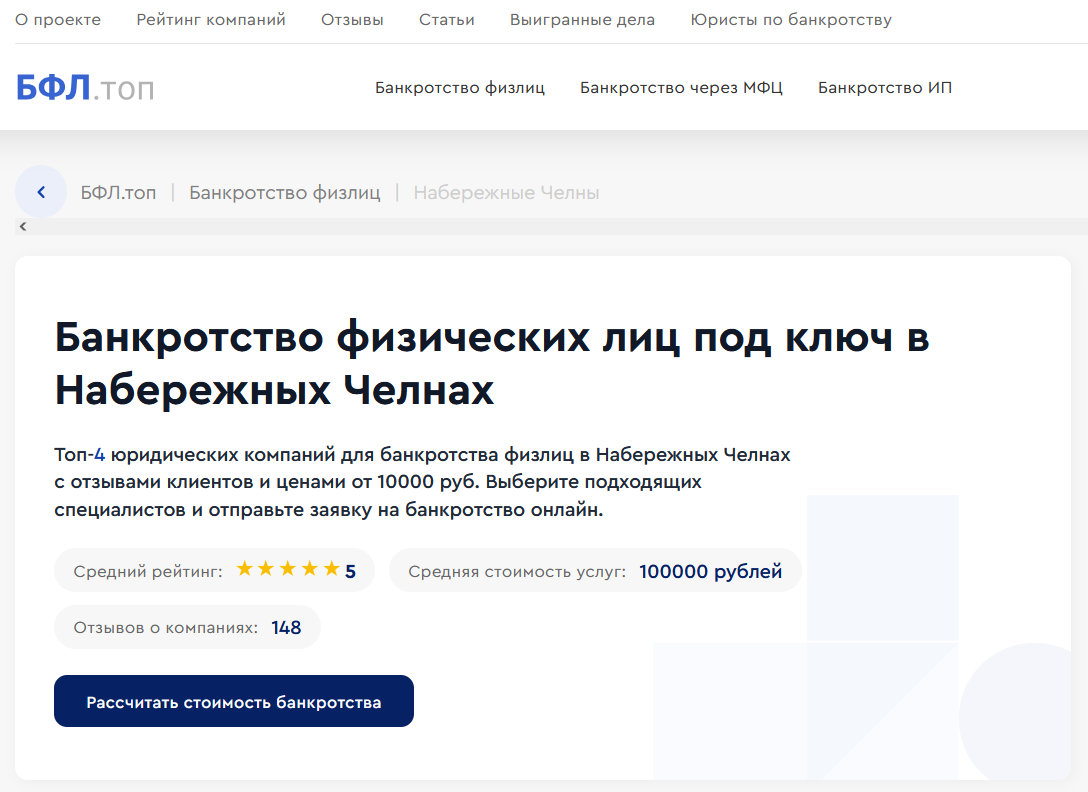Select Банкротство физлиц in main navigation
The height and width of the screenshot is (792, 1088).
pyautogui.click(x=460, y=88)
